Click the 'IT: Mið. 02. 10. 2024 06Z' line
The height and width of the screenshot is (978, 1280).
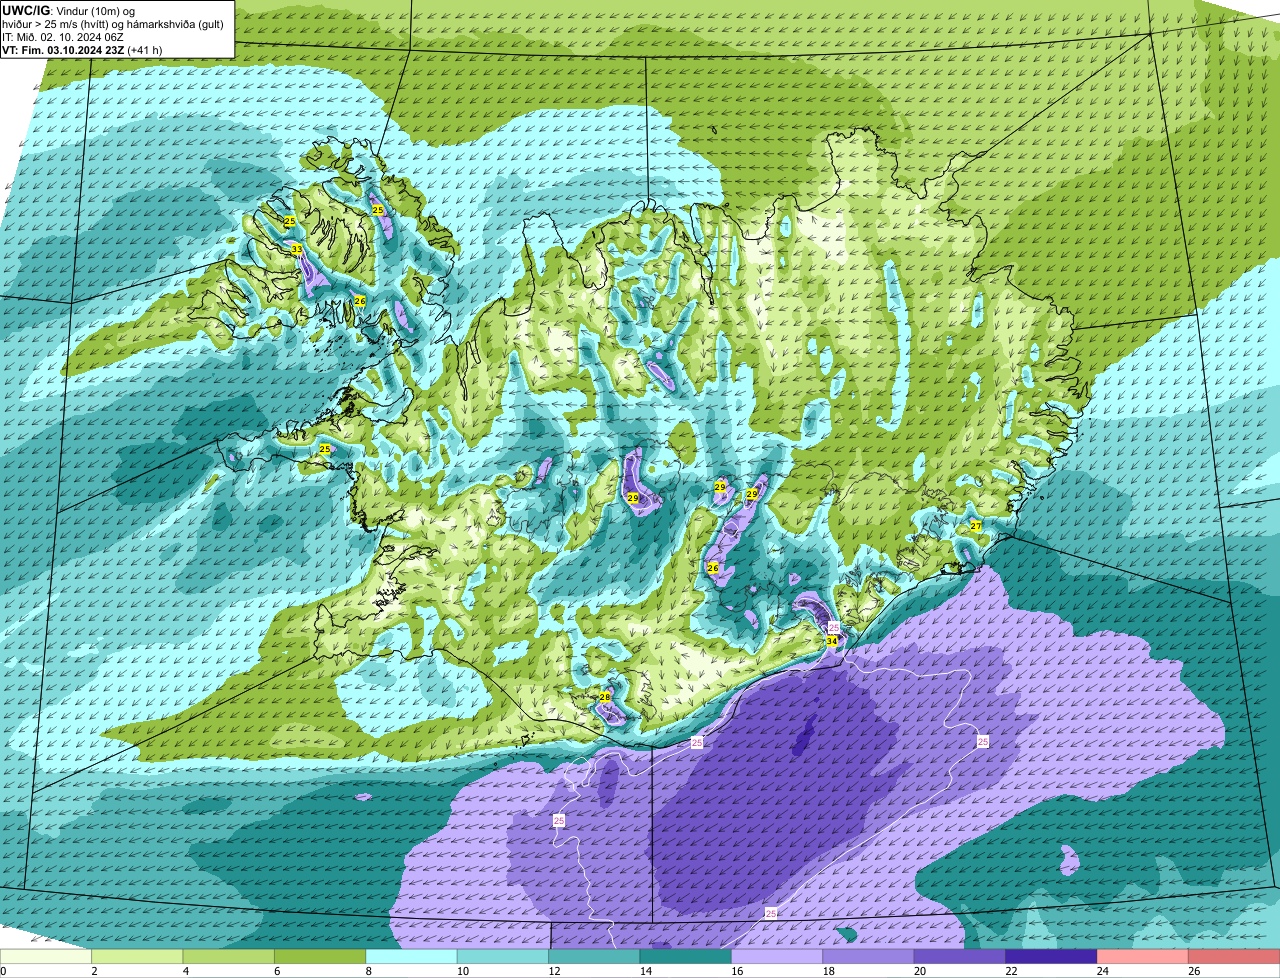[63, 37]
